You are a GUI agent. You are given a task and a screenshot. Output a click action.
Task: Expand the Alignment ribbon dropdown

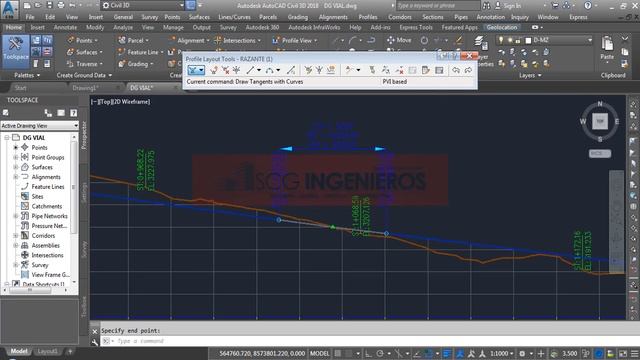[x=208, y=40]
